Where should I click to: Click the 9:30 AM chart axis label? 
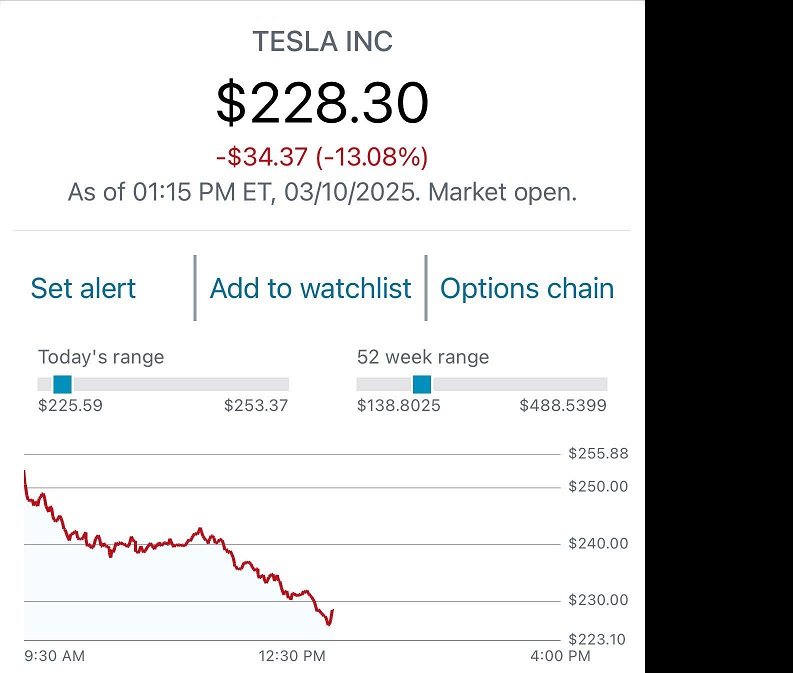[54, 656]
